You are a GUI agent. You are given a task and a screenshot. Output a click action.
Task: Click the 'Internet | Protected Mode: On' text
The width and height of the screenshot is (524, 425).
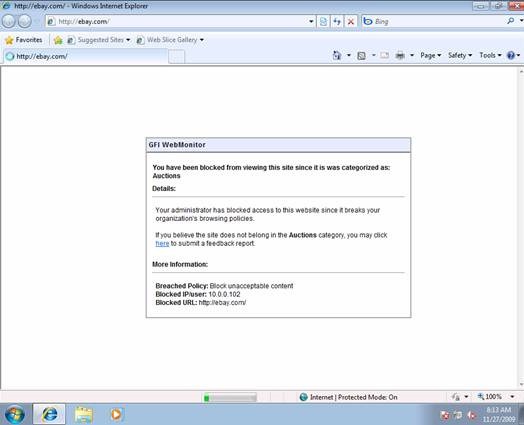point(354,397)
